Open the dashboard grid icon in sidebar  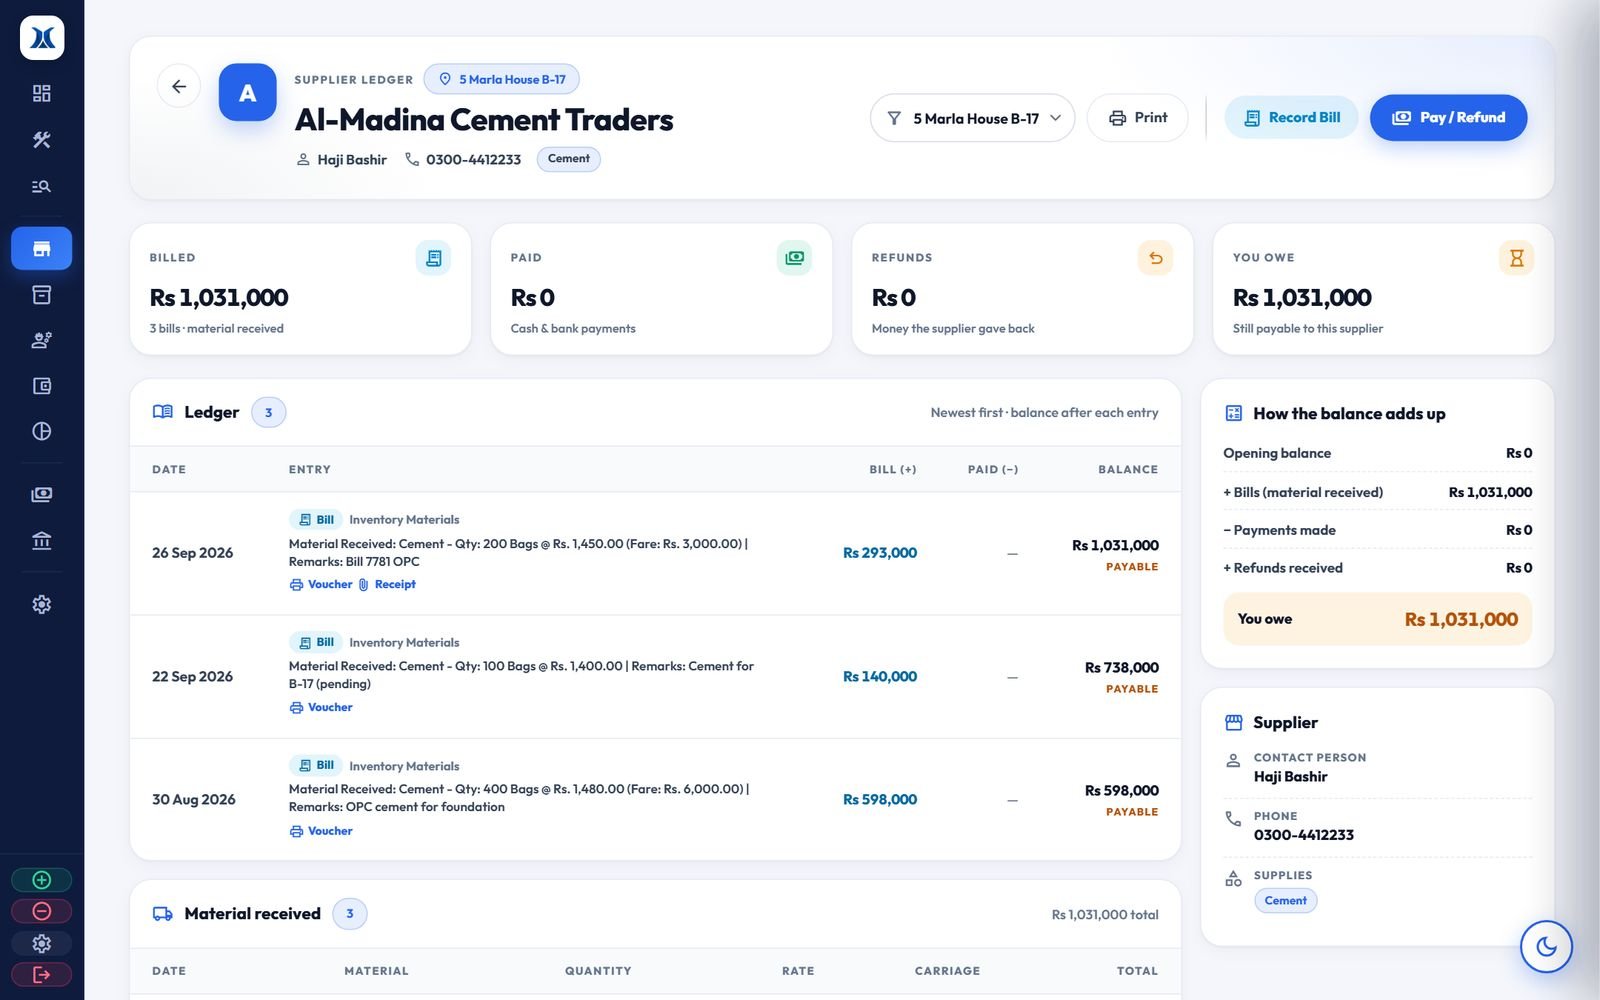pos(41,93)
